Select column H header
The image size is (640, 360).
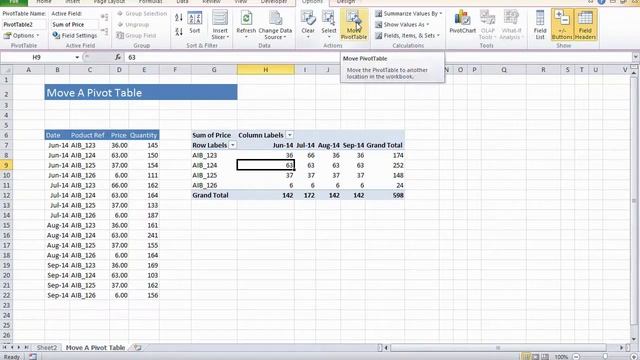click(x=266, y=70)
